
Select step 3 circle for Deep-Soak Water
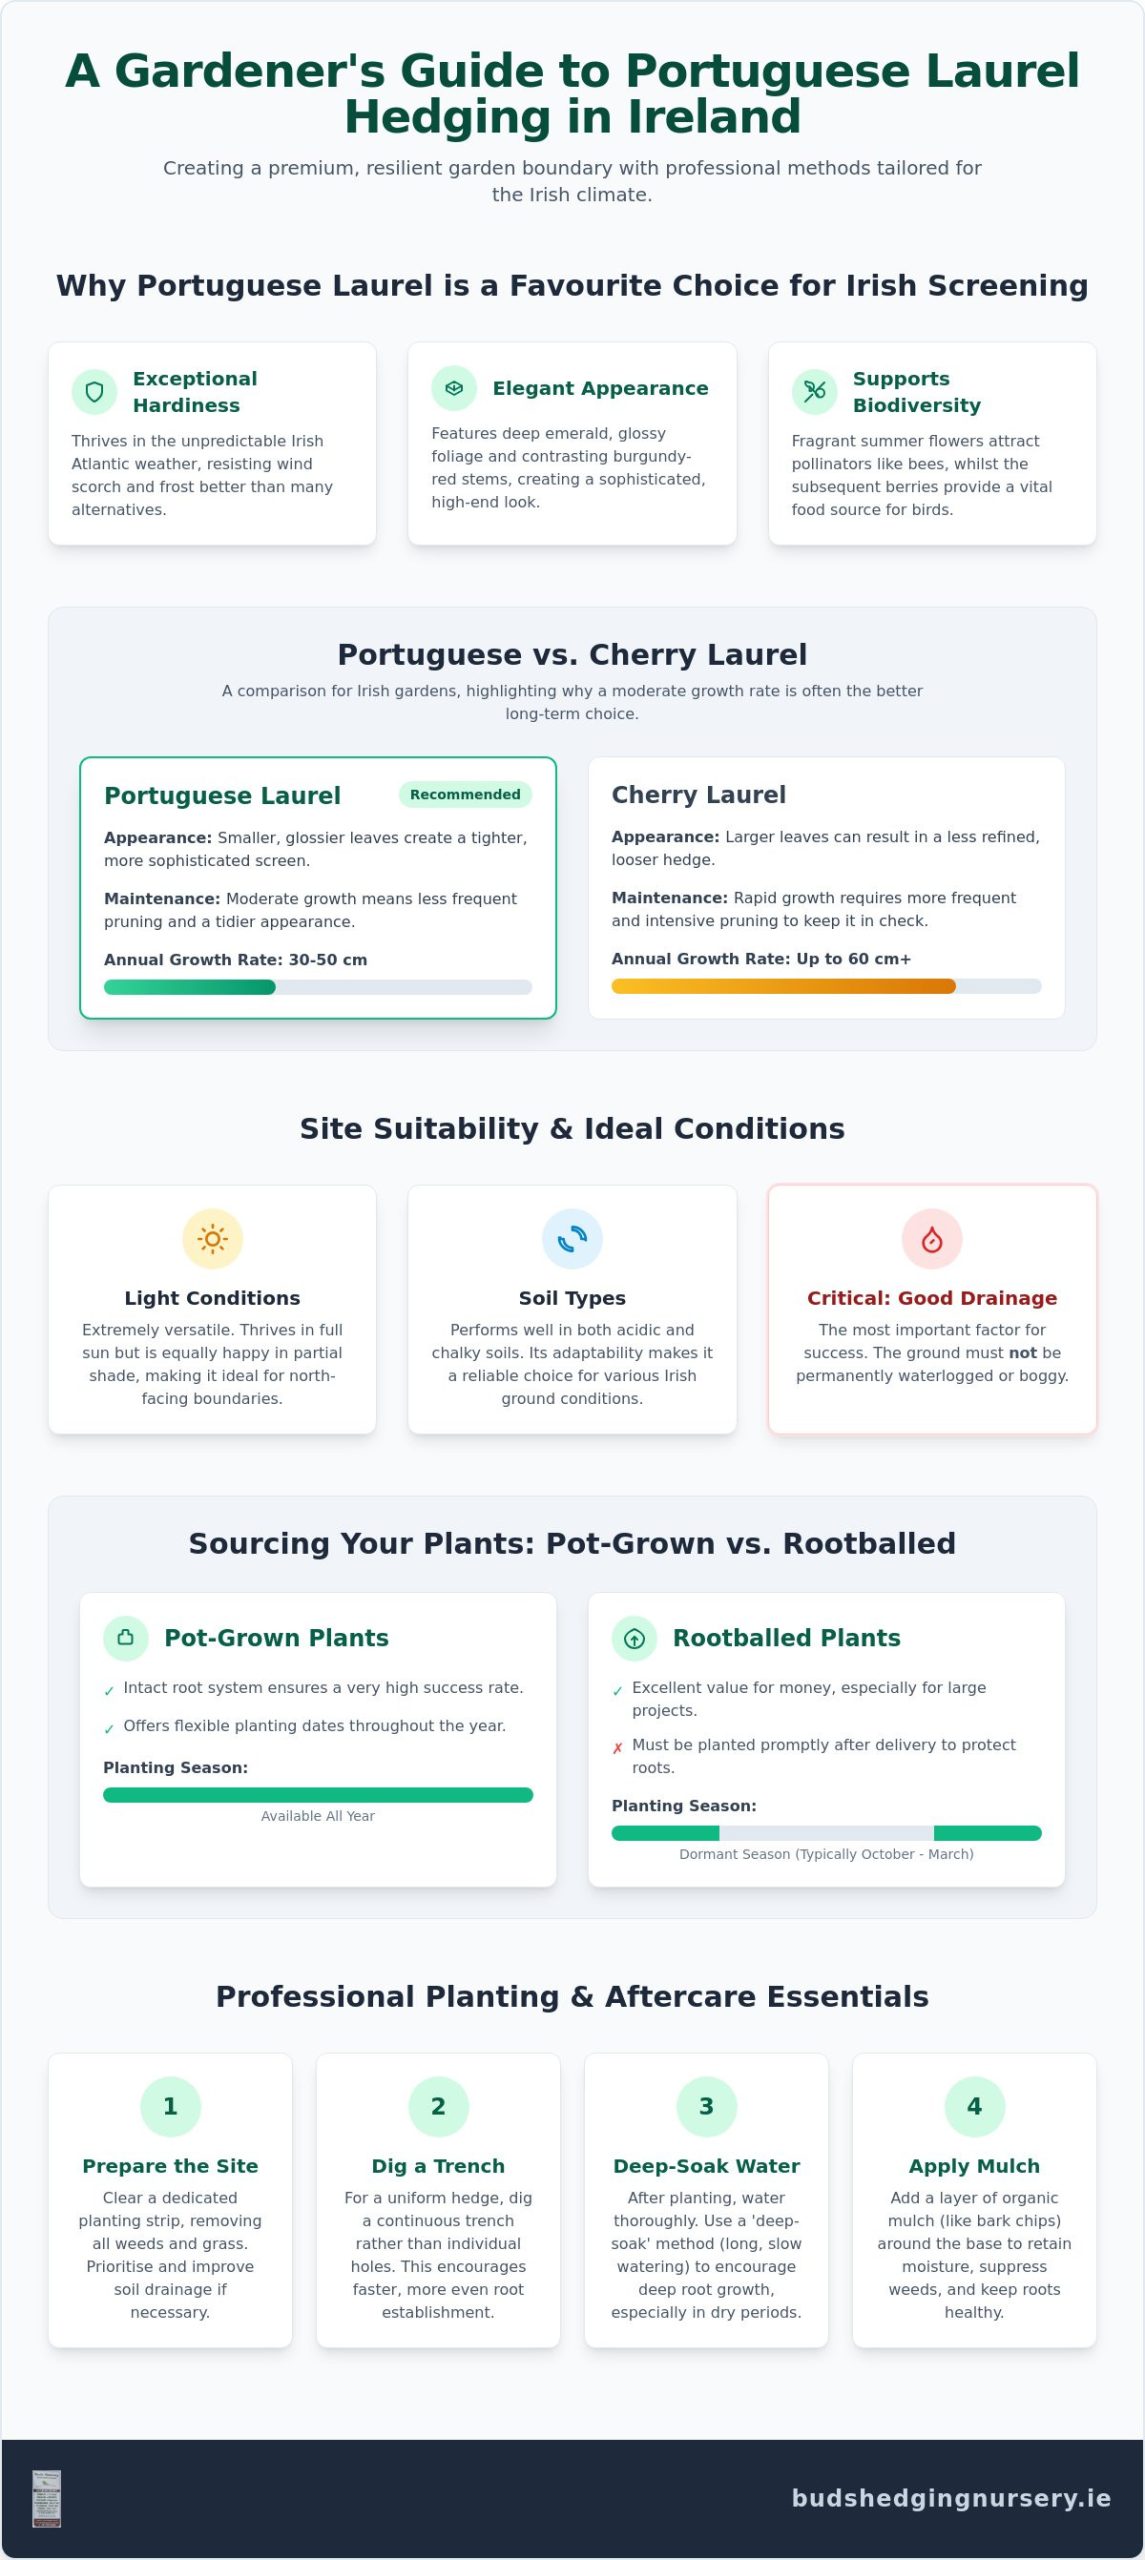(706, 2106)
